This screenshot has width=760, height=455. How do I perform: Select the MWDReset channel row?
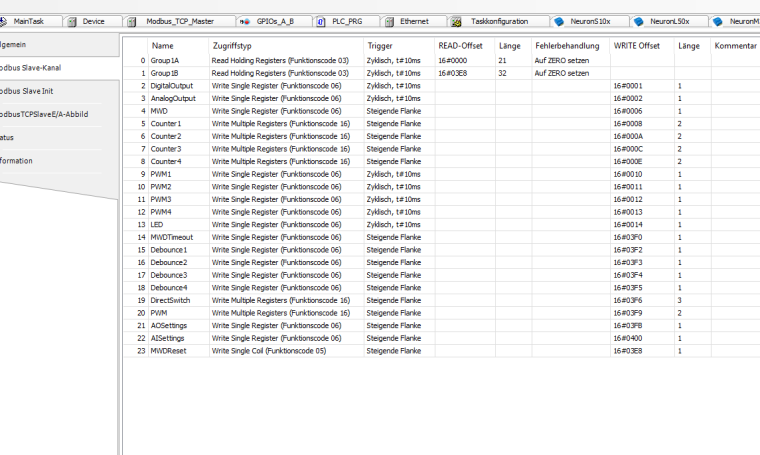(x=171, y=351)
